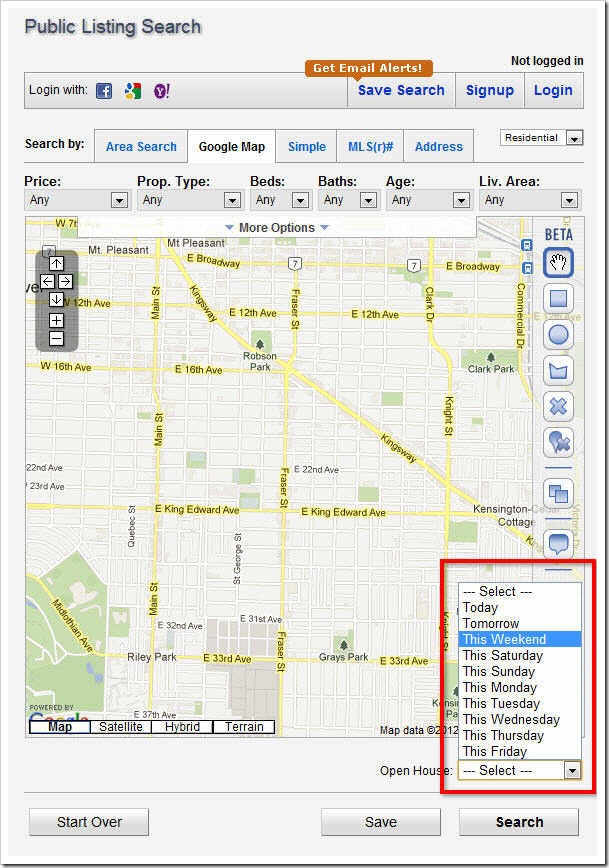Choose This Saturday option

pyautogui.click(x=520, y=655)
